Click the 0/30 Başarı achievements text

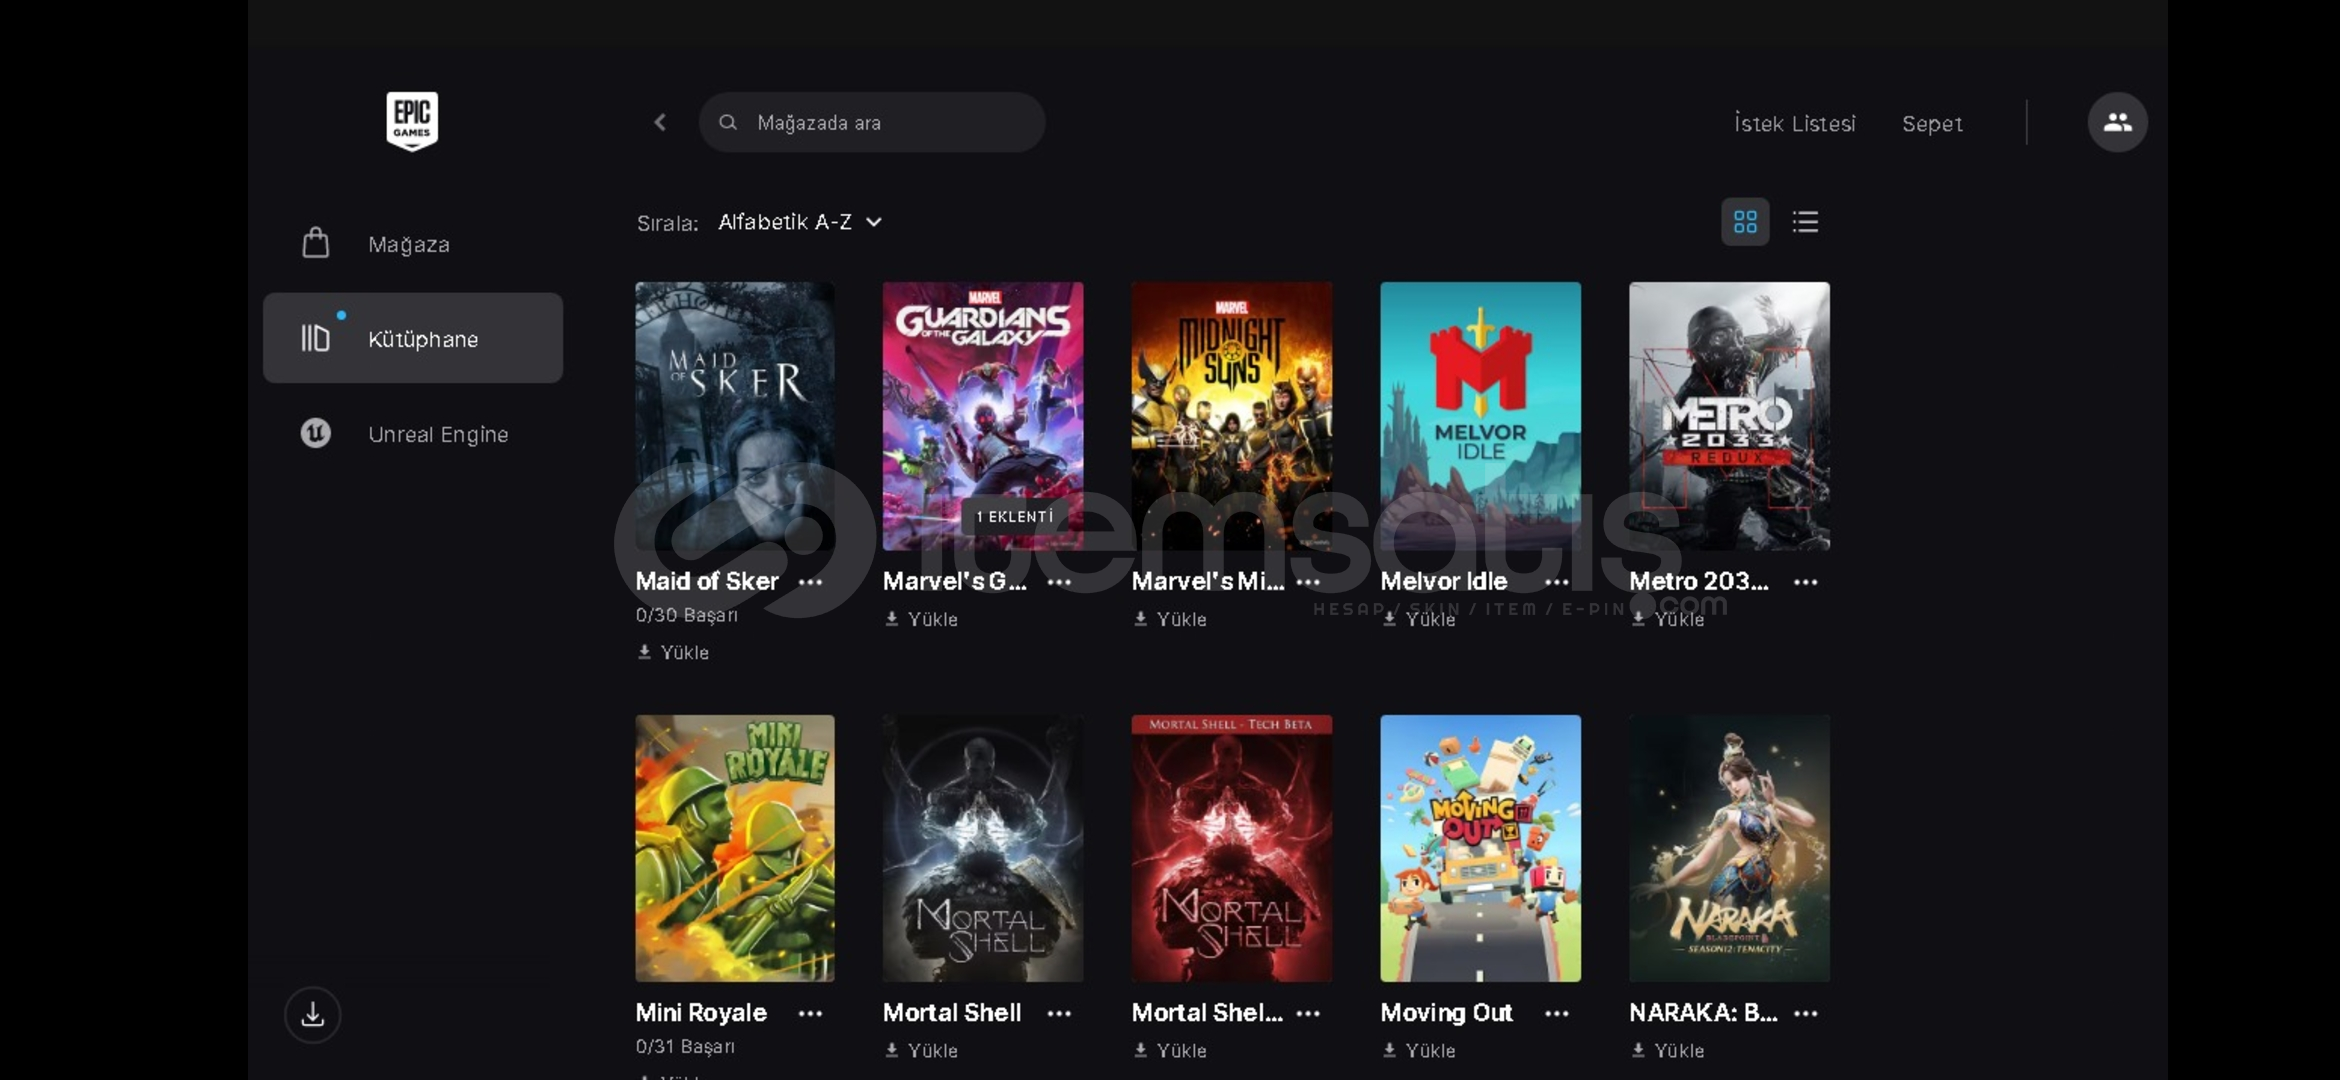point(687,615)
